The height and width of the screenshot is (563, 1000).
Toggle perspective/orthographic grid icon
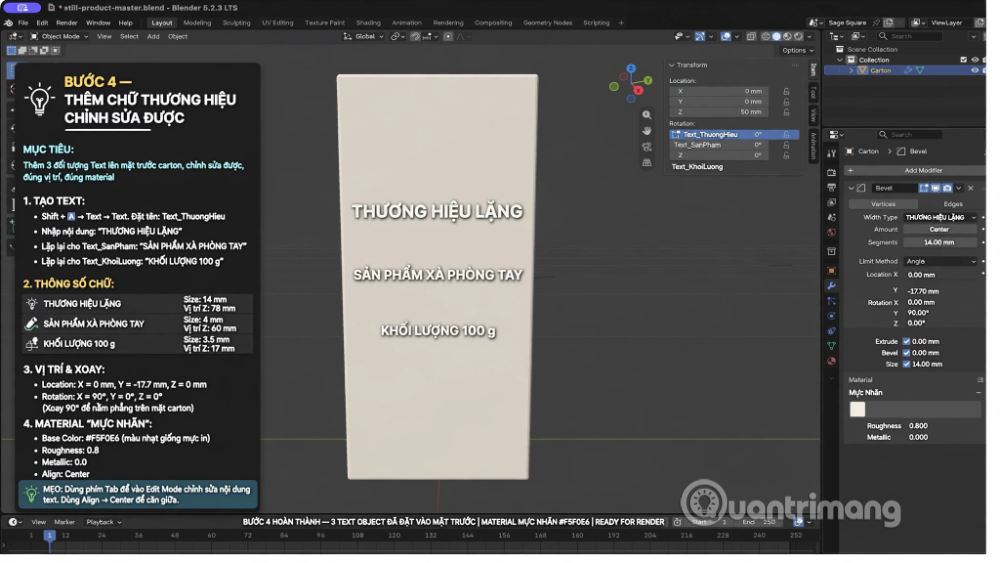tap(647, 163)
